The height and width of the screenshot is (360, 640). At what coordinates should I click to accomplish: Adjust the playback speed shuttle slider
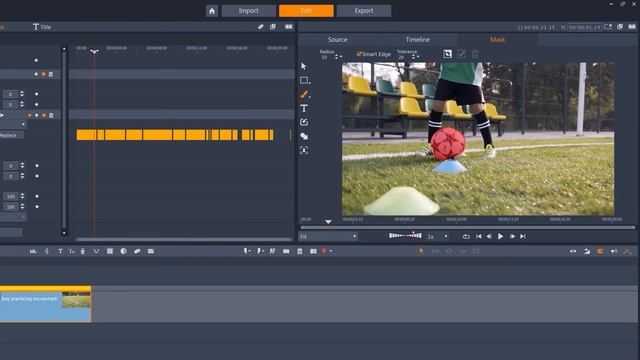(405, 236)
